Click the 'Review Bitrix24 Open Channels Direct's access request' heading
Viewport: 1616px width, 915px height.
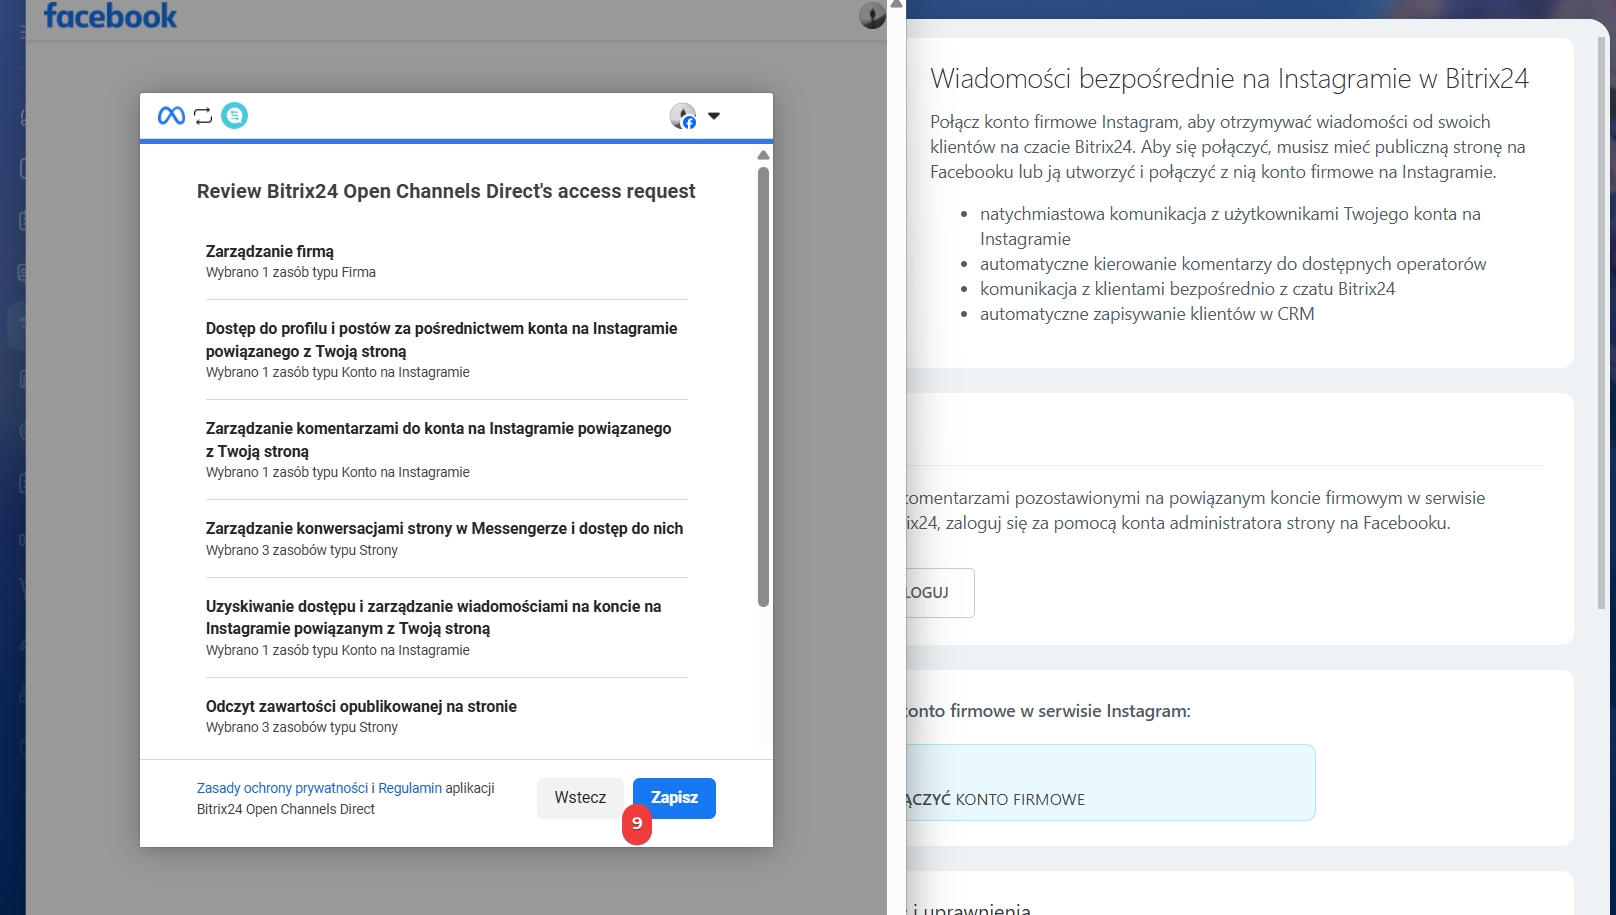(446, 191)
